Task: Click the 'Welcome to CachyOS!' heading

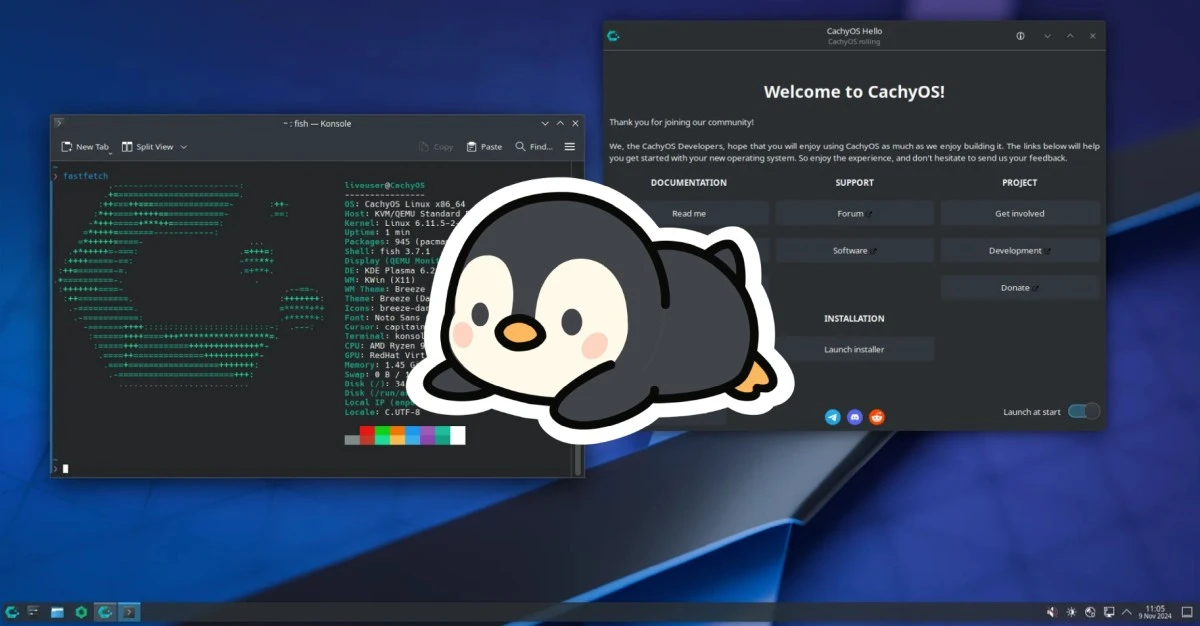Action: (x=854, y=92)
